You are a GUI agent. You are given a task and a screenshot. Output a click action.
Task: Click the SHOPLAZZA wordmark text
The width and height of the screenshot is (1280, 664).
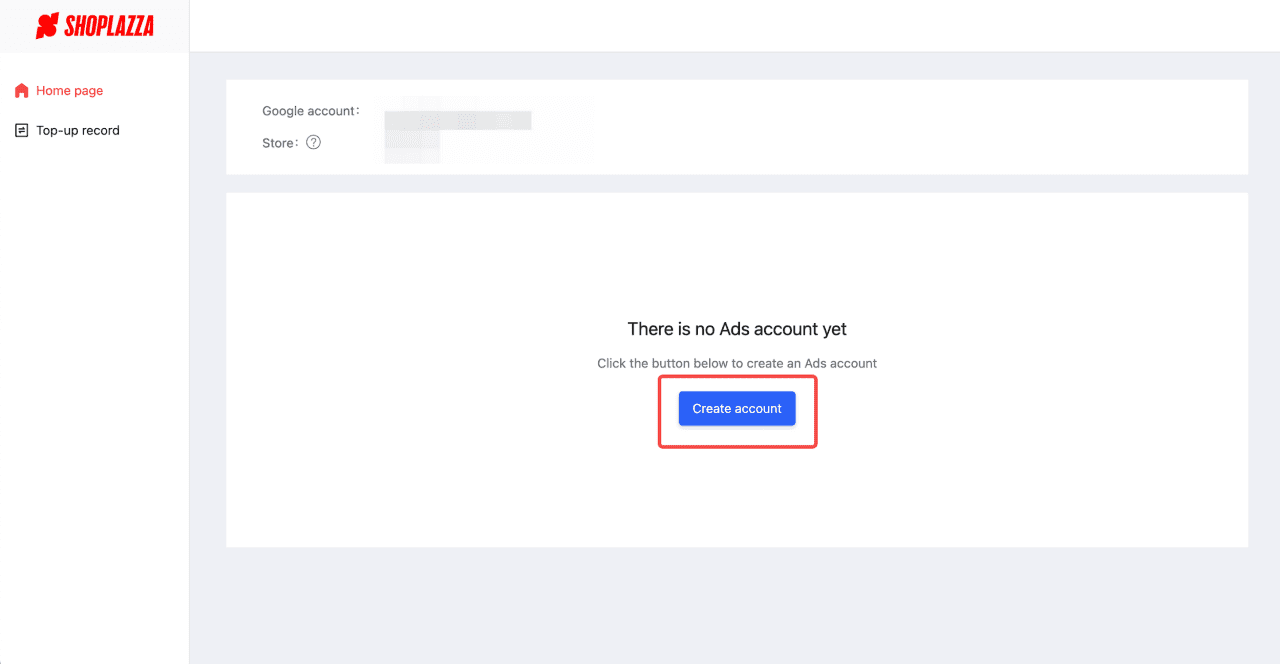click(x=109, y=26)
